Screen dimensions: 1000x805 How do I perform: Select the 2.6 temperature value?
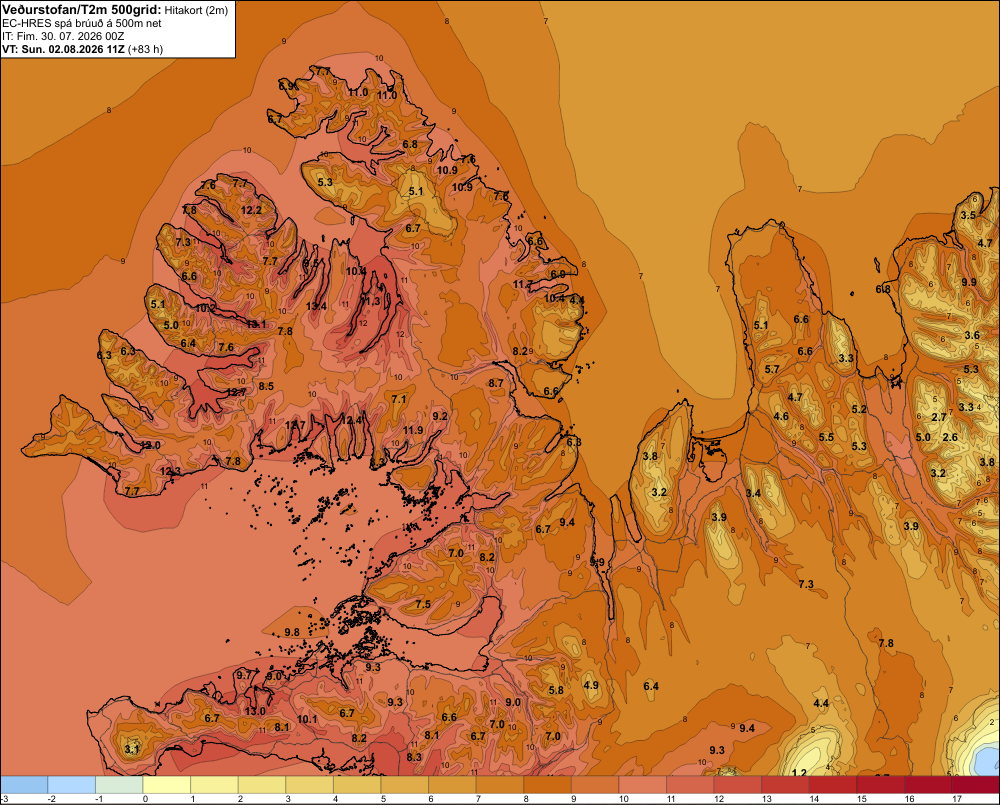950,437
